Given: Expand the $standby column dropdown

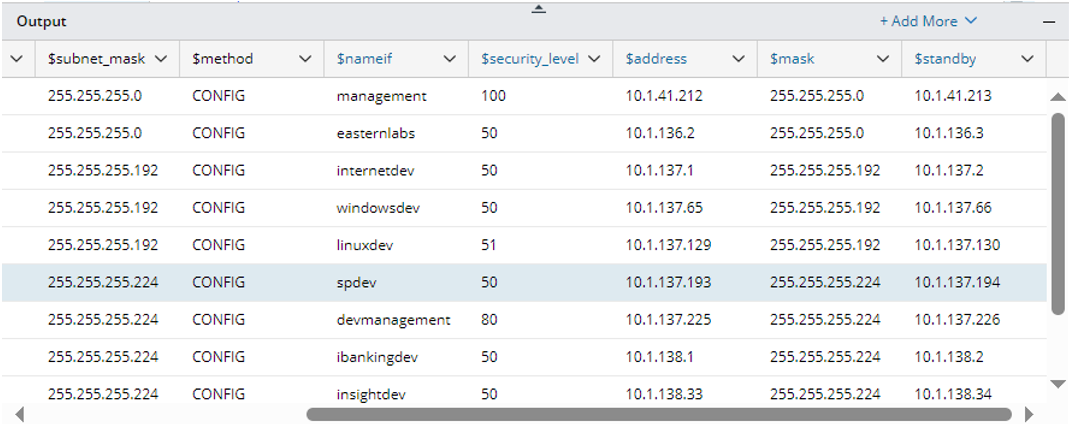Looking at the screenshot, I should point(1027,59).
